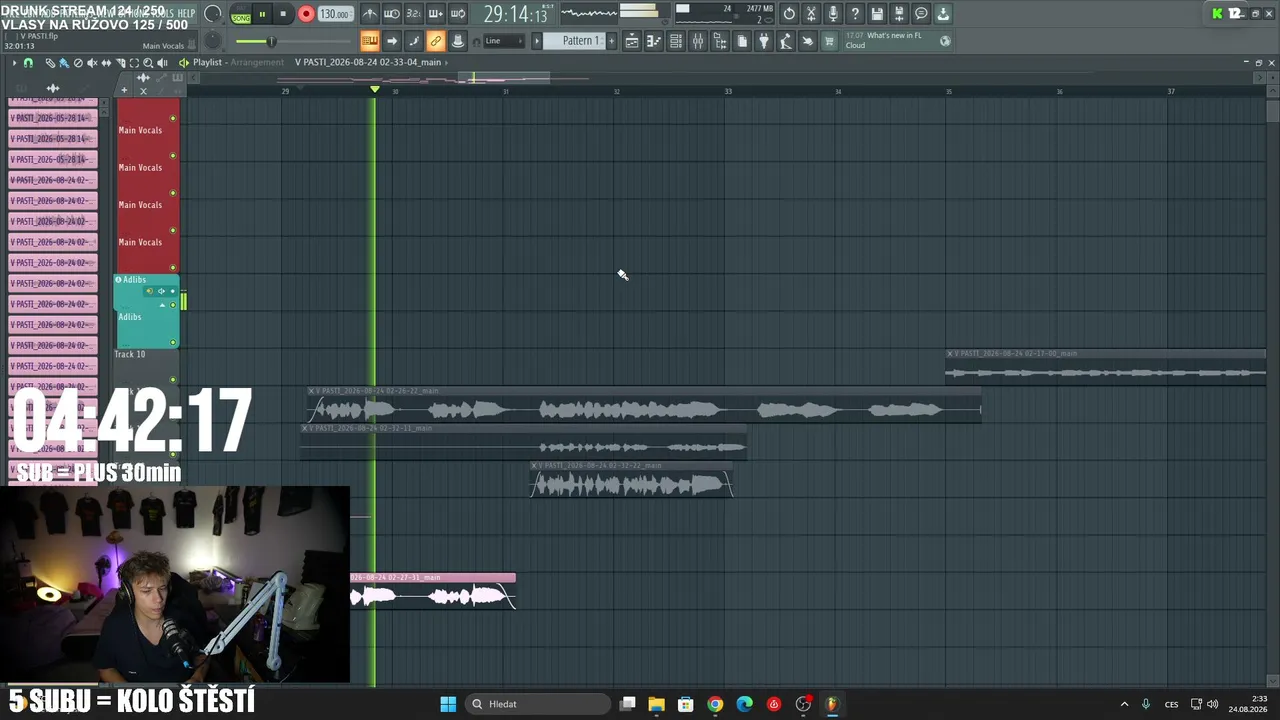The height and width of the screenshot is (720, 1280).
Task: Click the one-click audio recording microphone icon
Action: point(833,14)
